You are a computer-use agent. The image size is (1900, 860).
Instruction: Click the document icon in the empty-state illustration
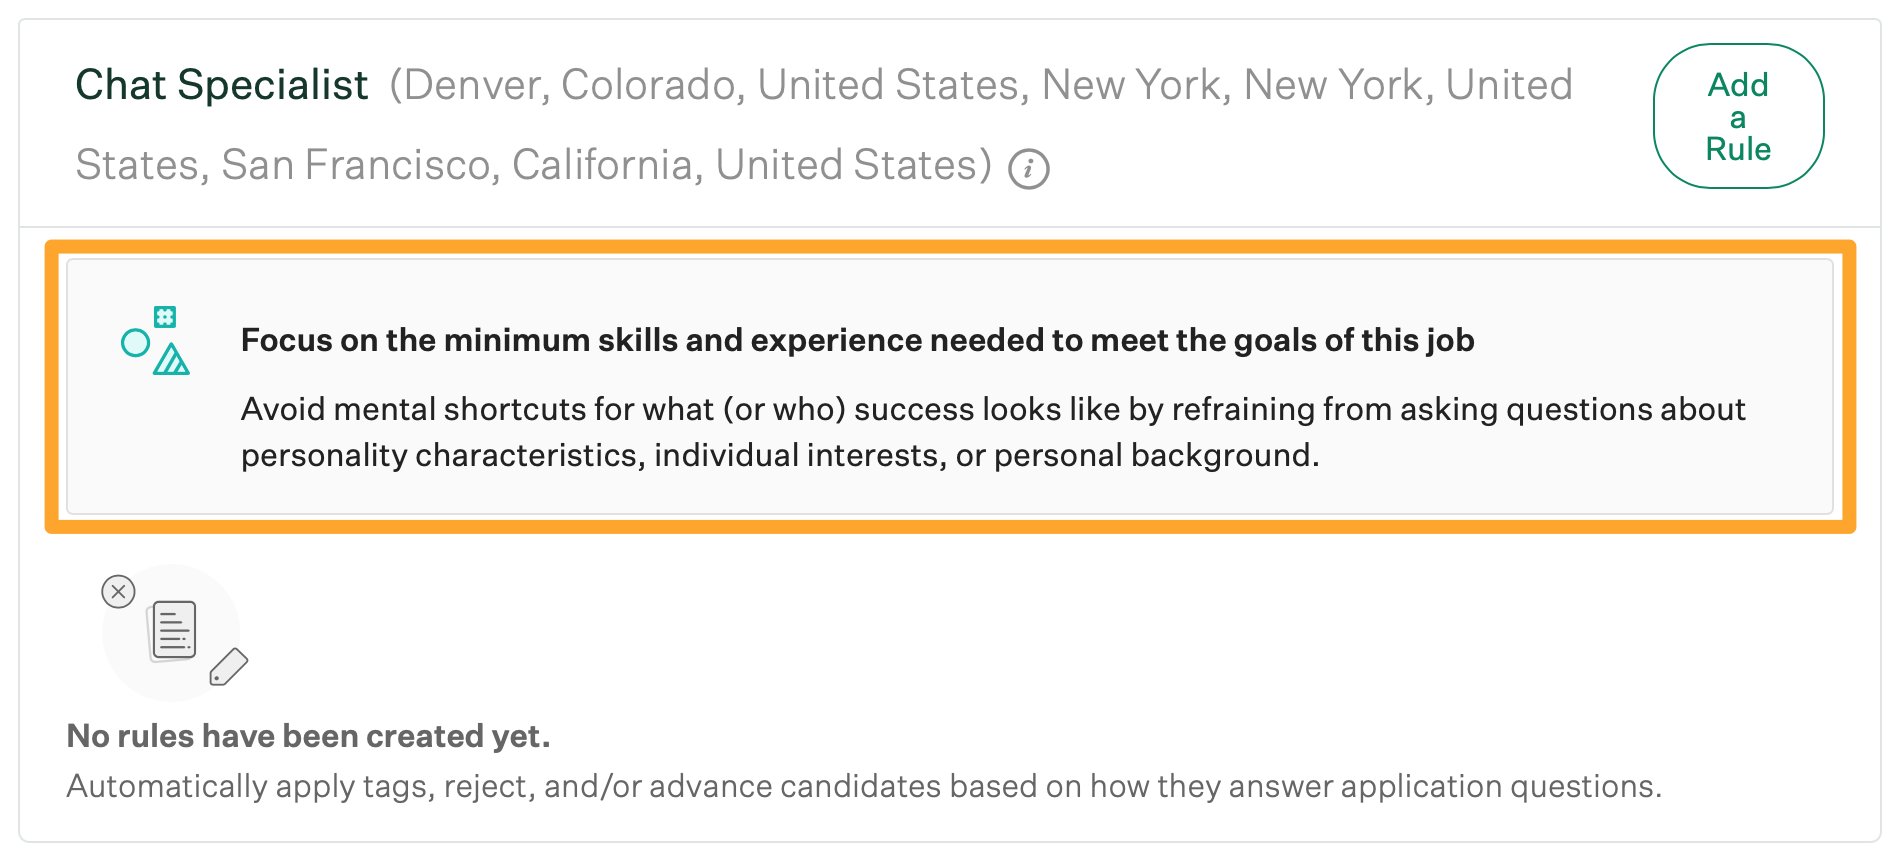coord(173,630)
